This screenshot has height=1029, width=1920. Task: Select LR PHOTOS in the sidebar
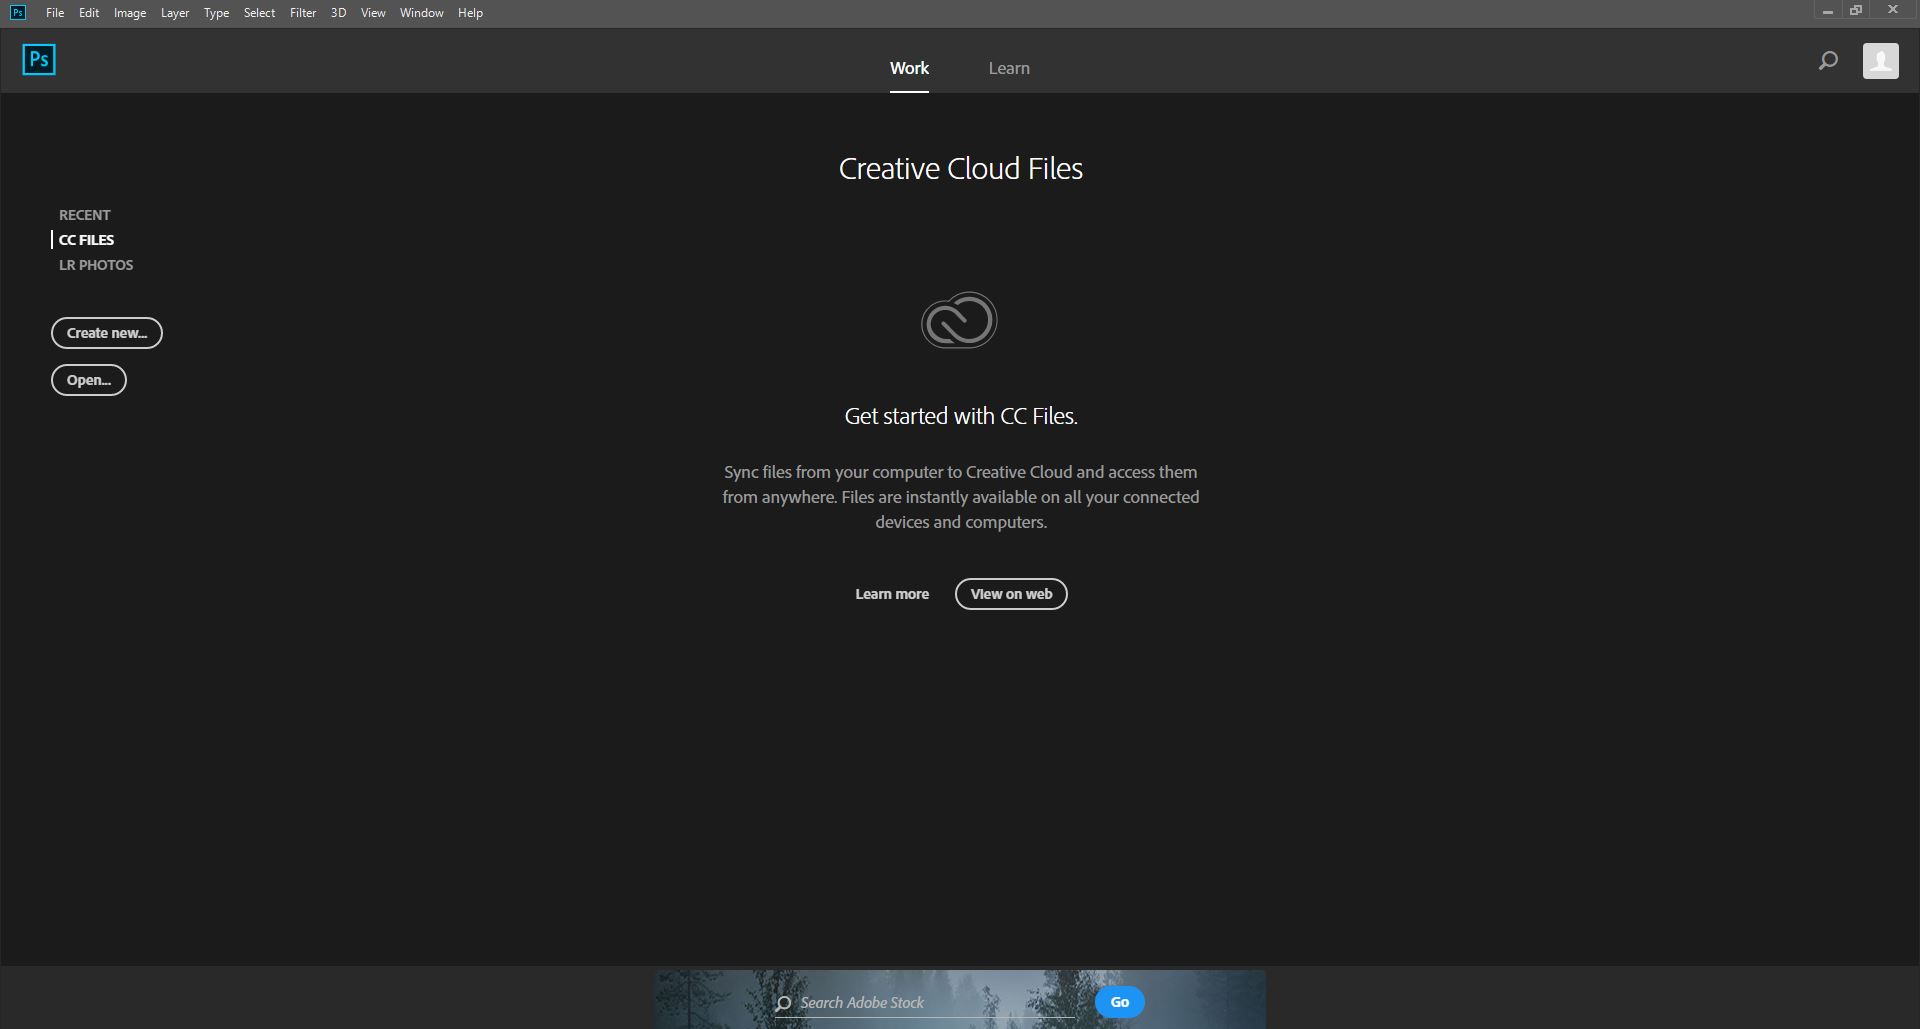96,265
